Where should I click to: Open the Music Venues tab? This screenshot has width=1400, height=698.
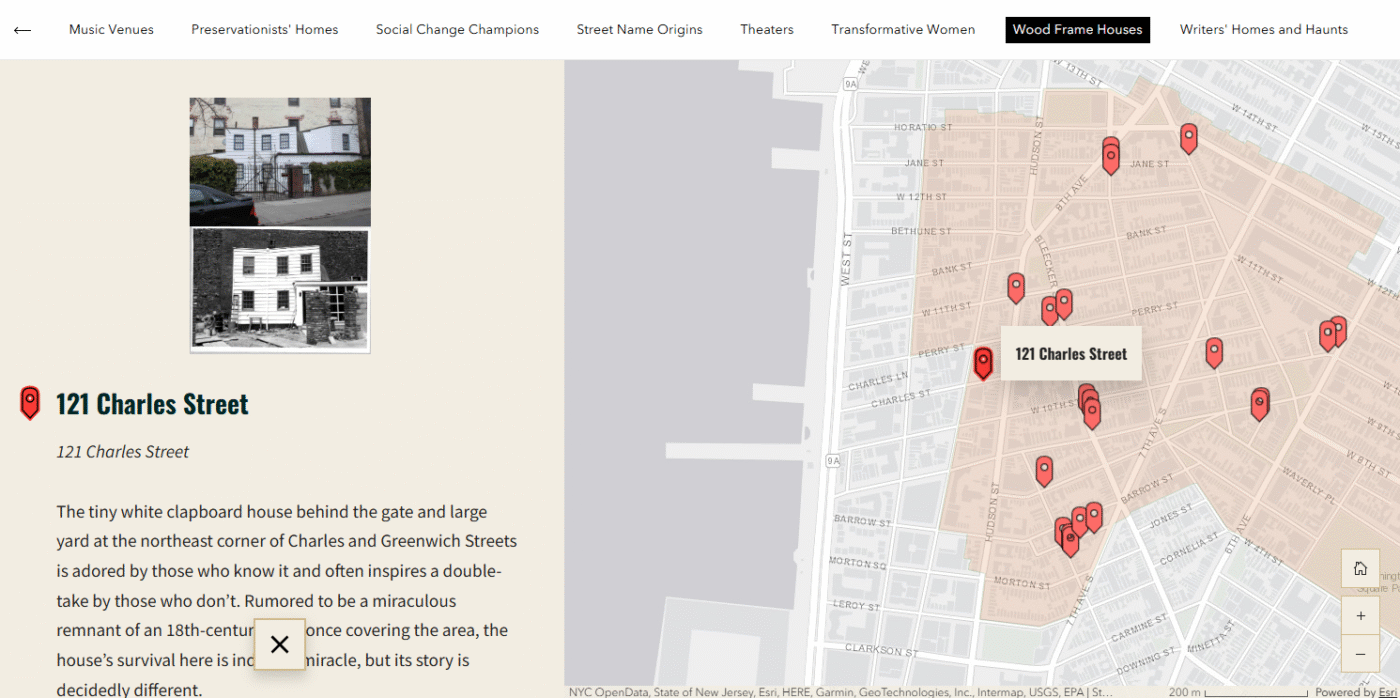click(111, 30)
